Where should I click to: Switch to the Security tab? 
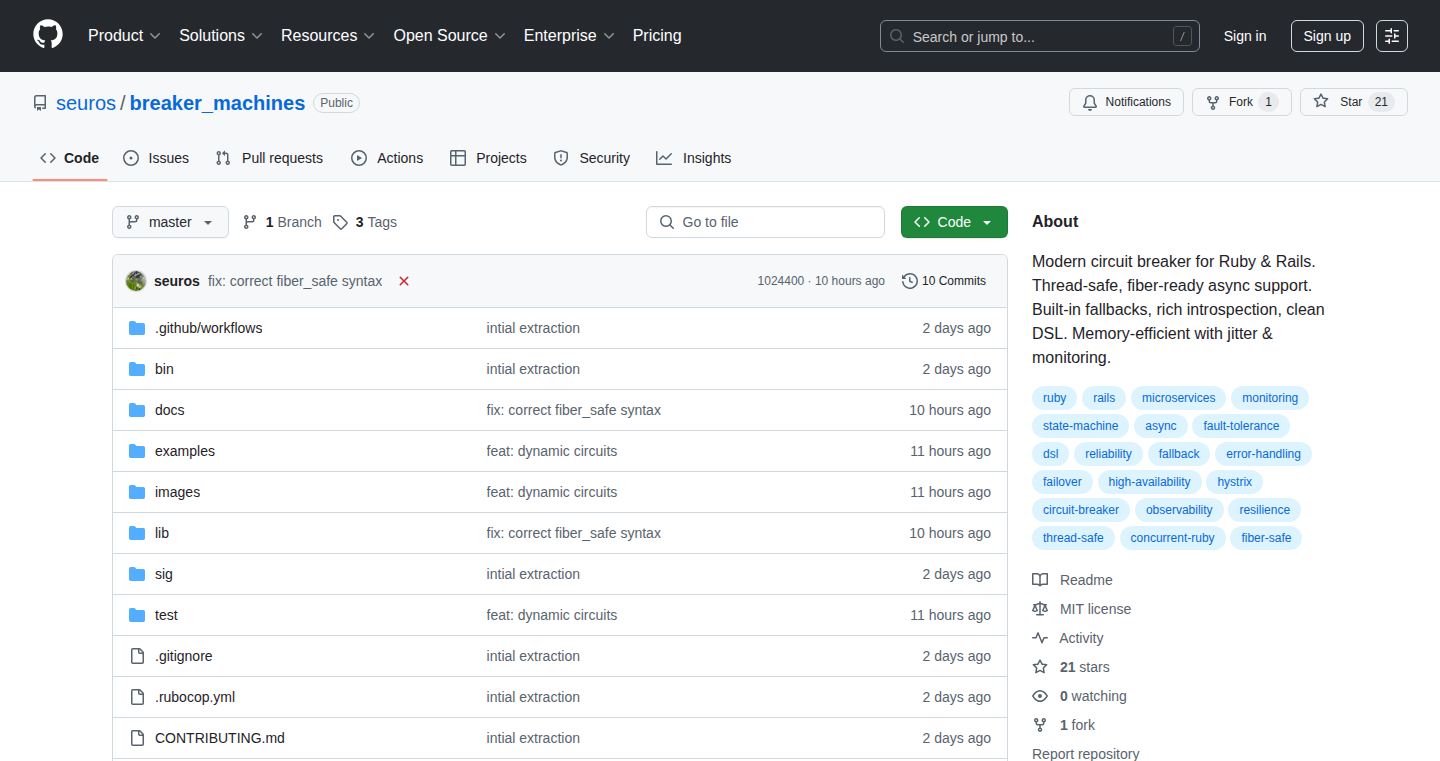592,158
